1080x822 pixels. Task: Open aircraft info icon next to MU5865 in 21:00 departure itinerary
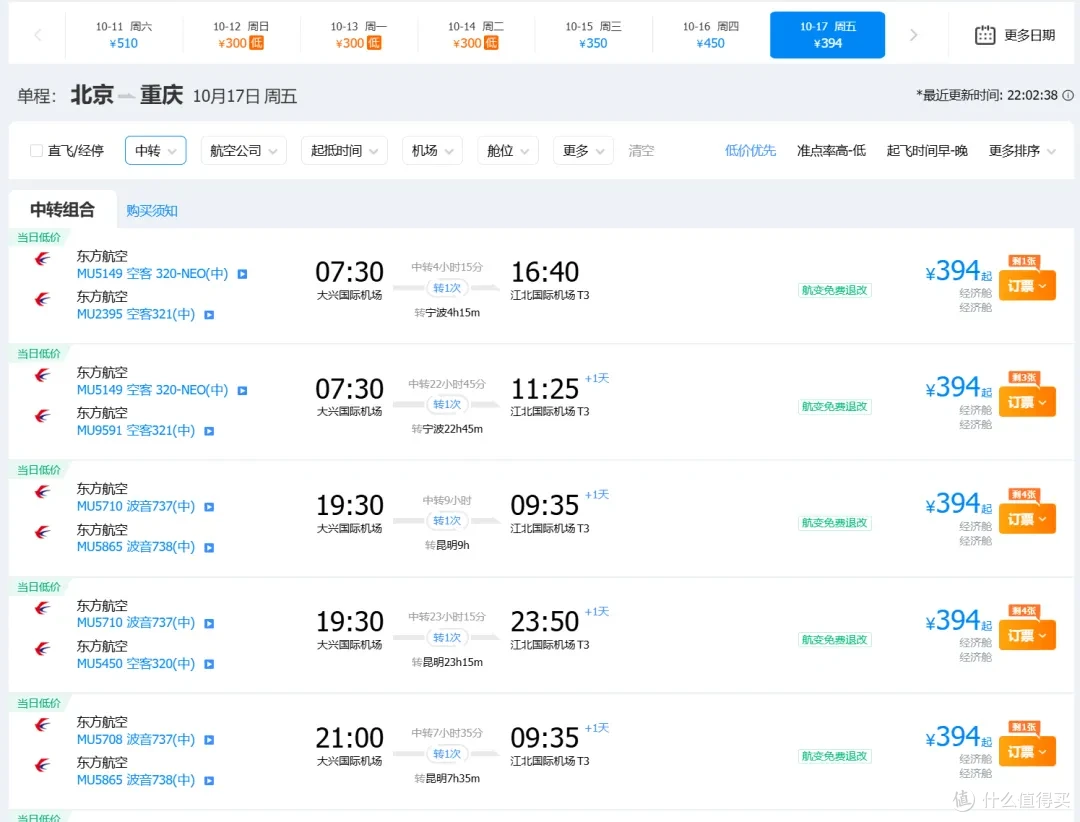209,781
